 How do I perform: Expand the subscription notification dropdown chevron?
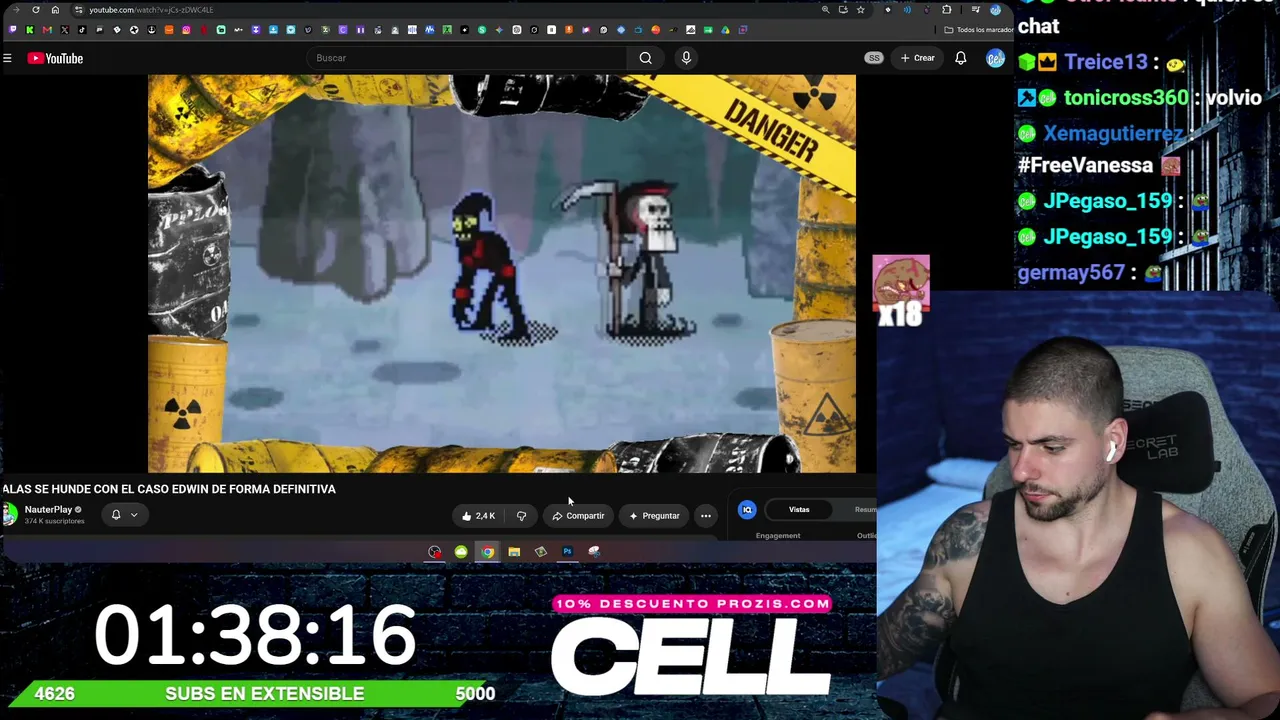coord(134,515)
